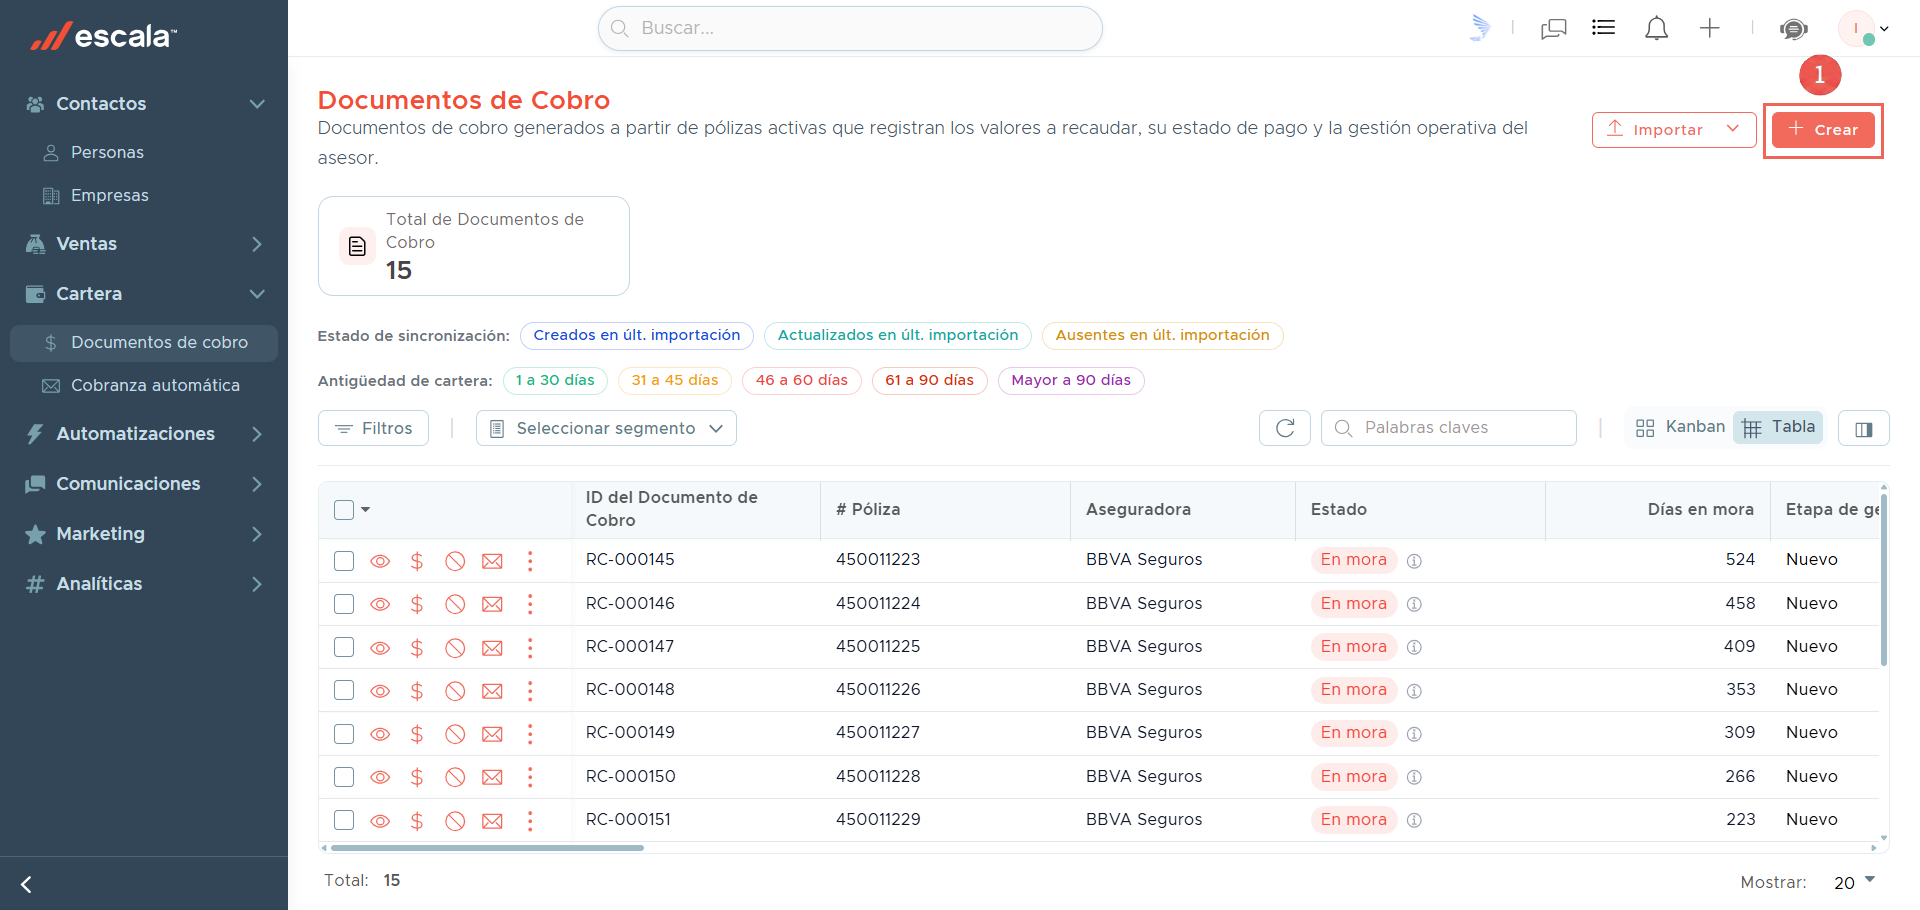Click the Buscar global search field

pos(850,28)
